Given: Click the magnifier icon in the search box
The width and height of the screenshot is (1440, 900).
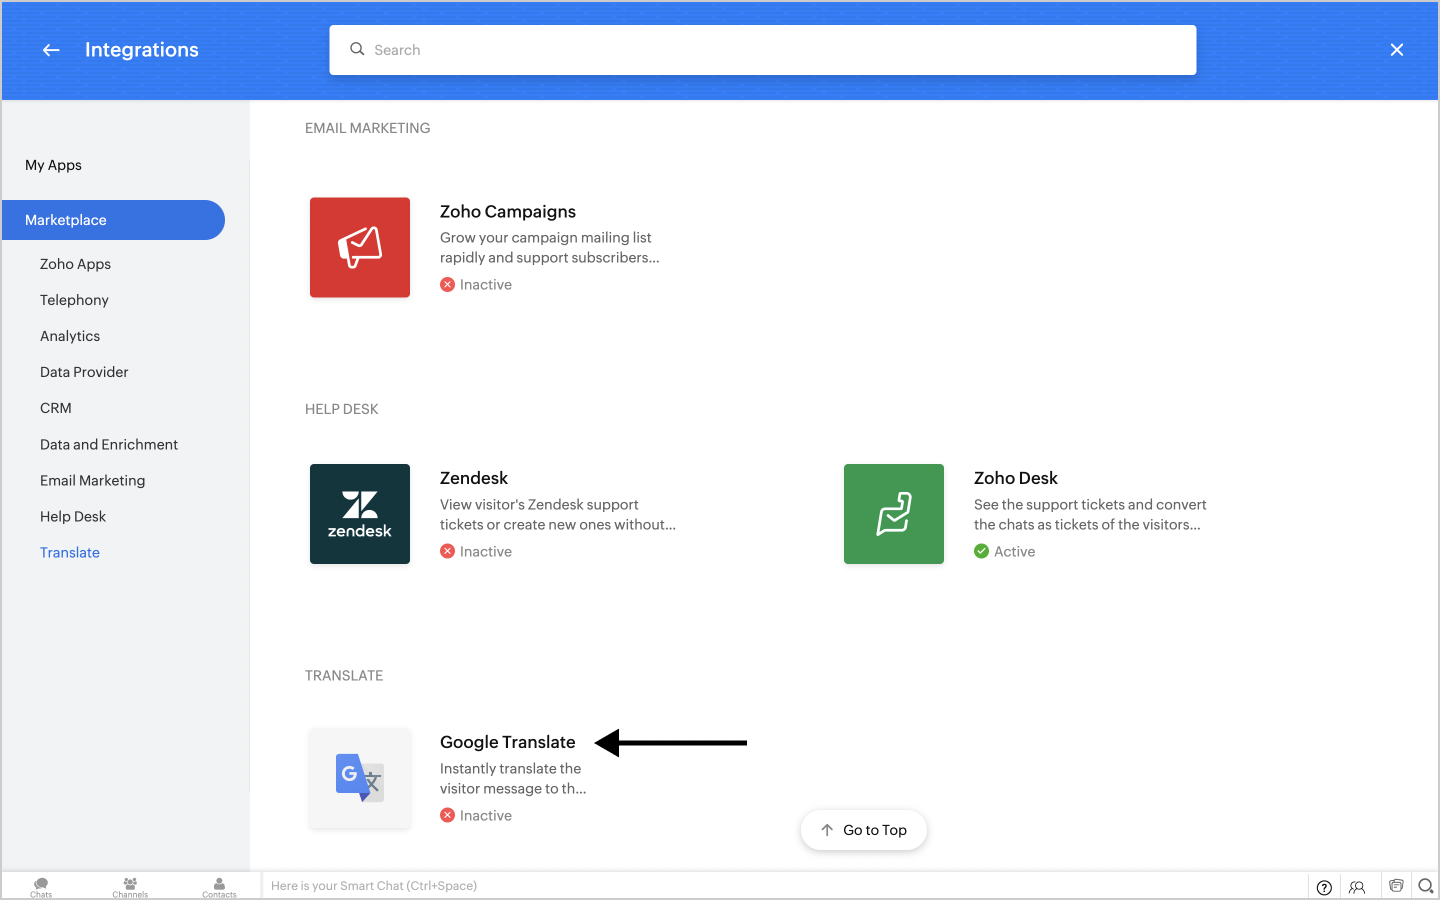Looking at the screenshot, I should coord(357,49).
